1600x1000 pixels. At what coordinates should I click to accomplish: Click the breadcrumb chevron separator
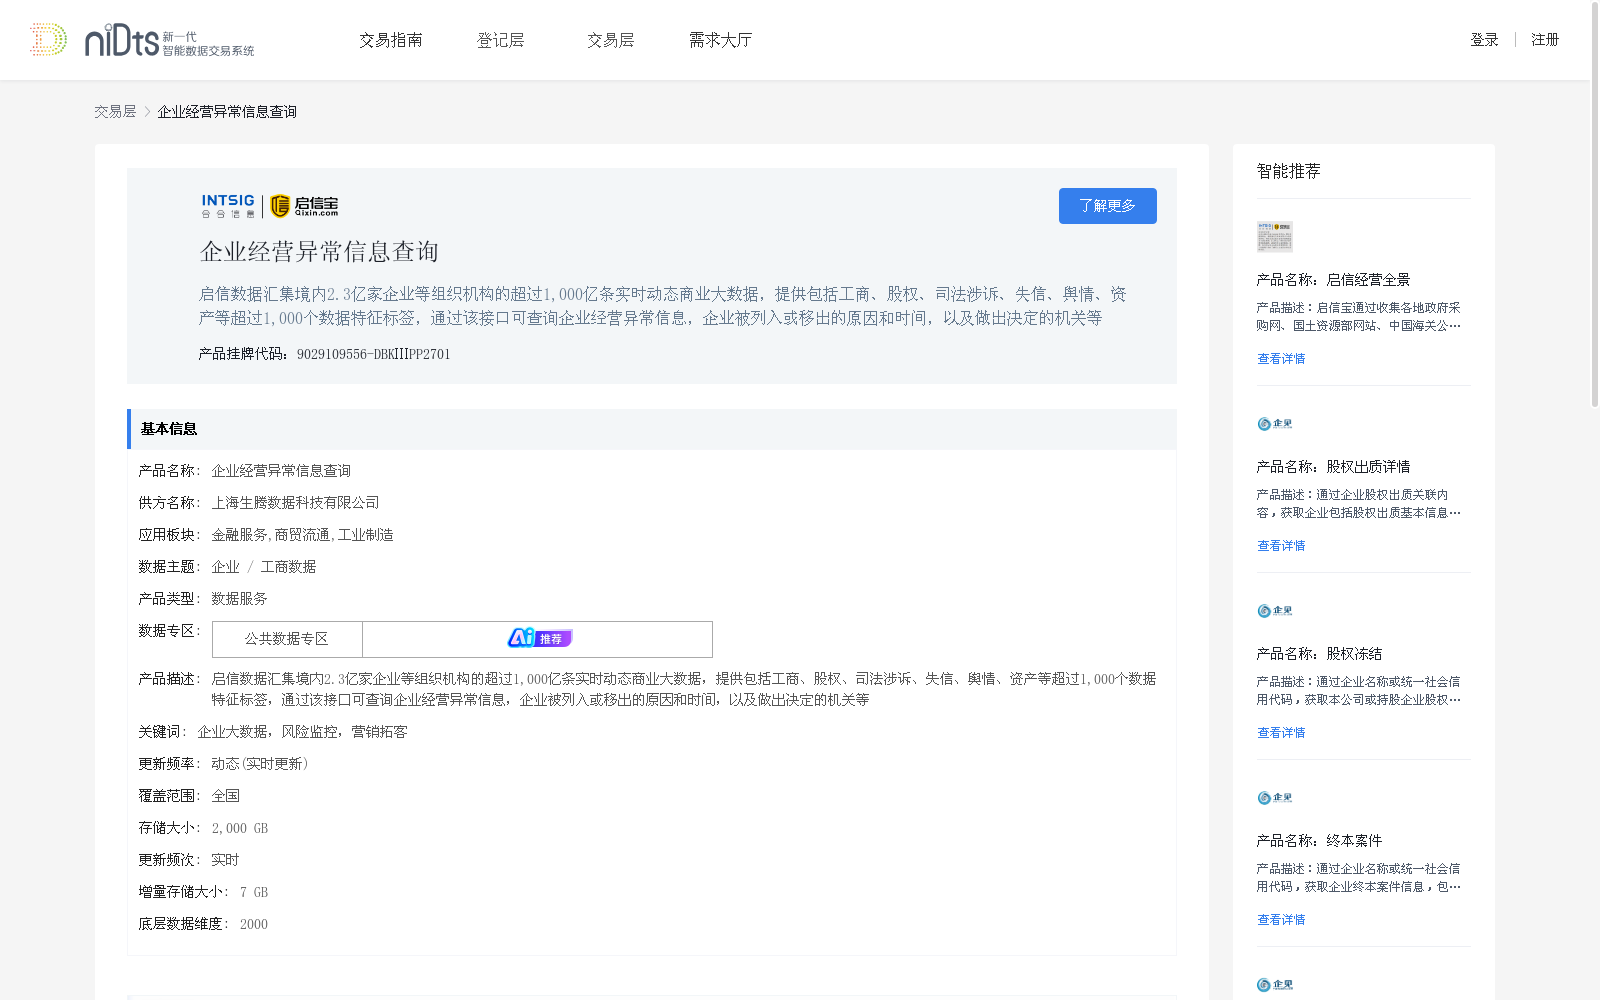click(x=147, y=112)
